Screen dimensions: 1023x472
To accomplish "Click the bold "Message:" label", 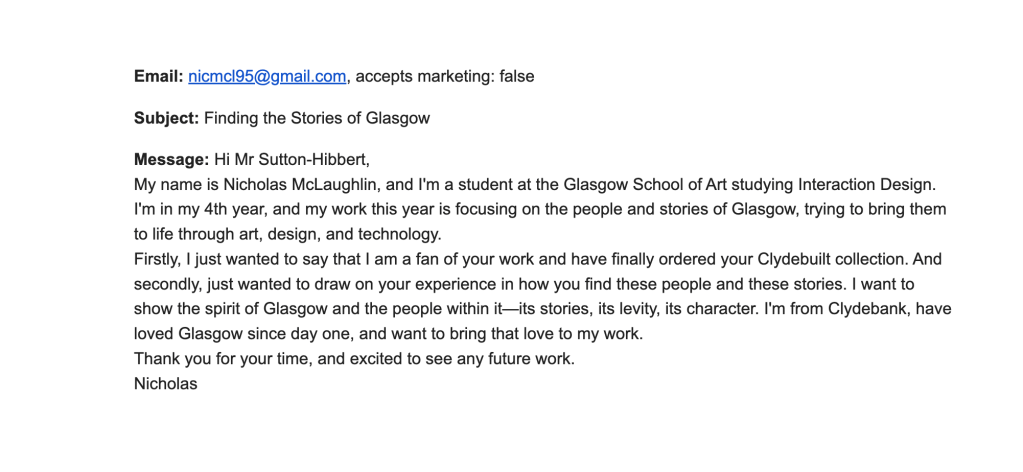I will (x=172, y=160).
